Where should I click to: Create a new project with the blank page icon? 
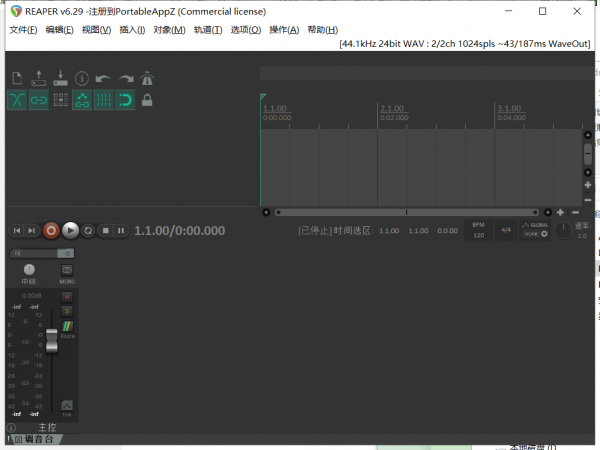point(17,78)
